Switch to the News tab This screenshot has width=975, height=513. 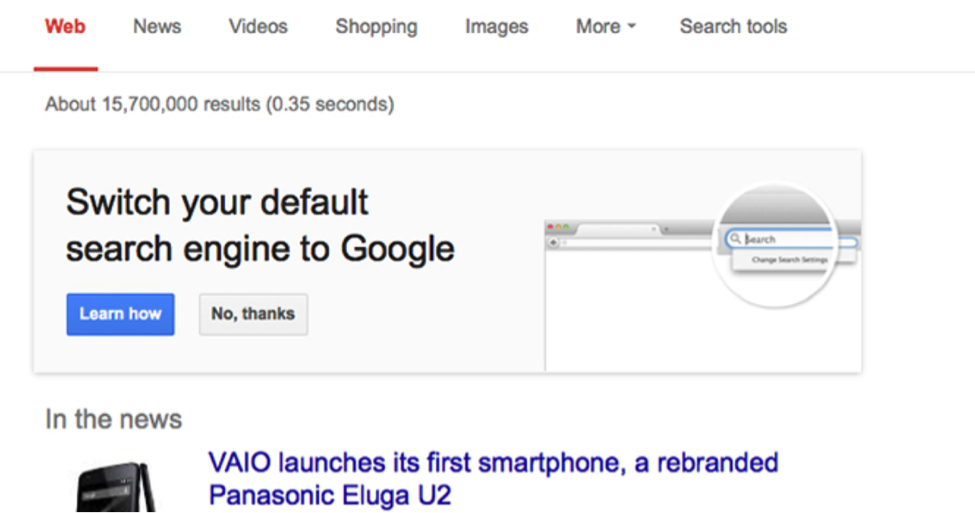click(x=157, y=27)
